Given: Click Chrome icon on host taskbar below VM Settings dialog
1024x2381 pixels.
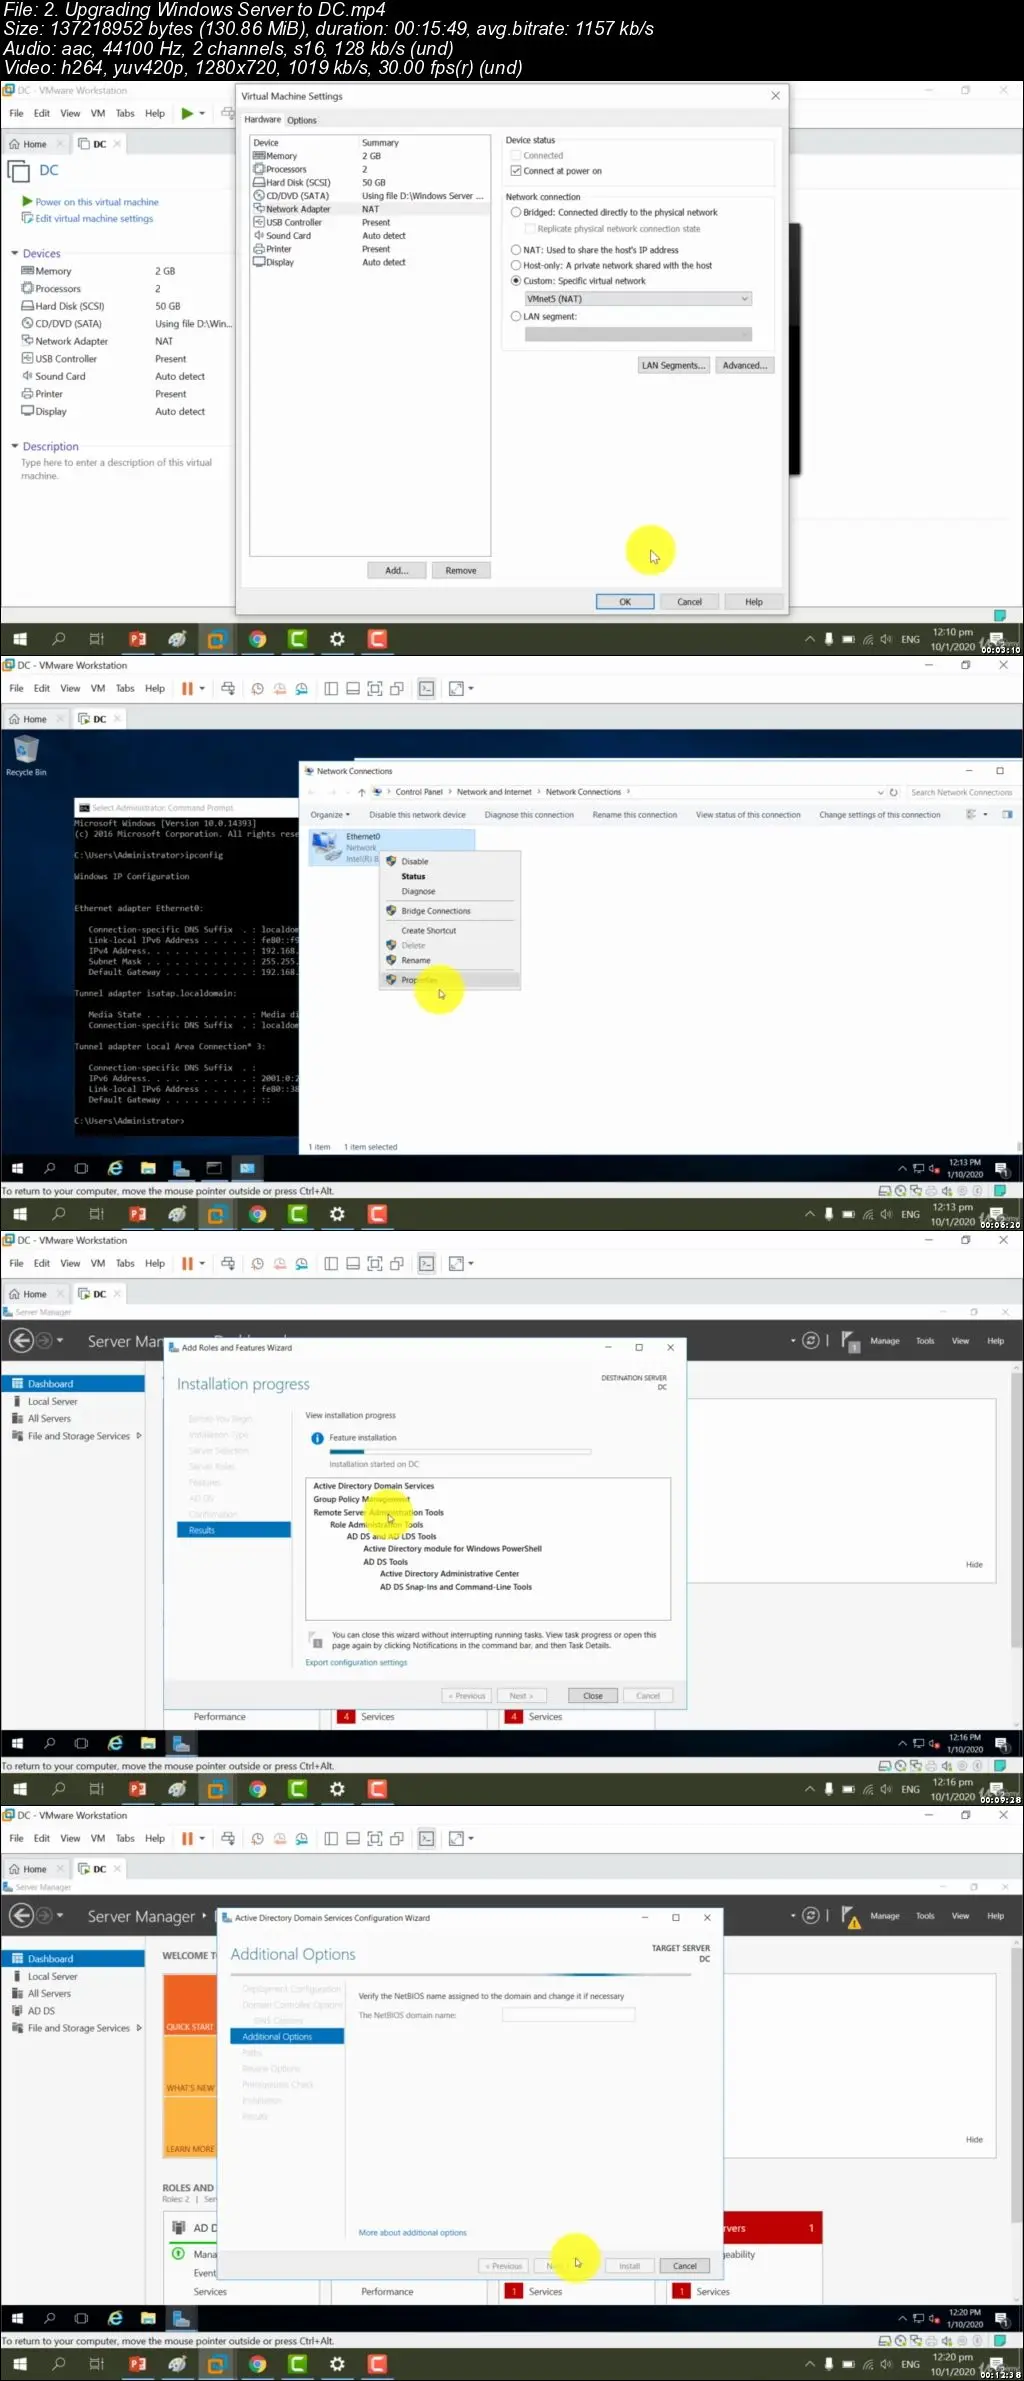Looking at the screenshot, I should 258,639.
